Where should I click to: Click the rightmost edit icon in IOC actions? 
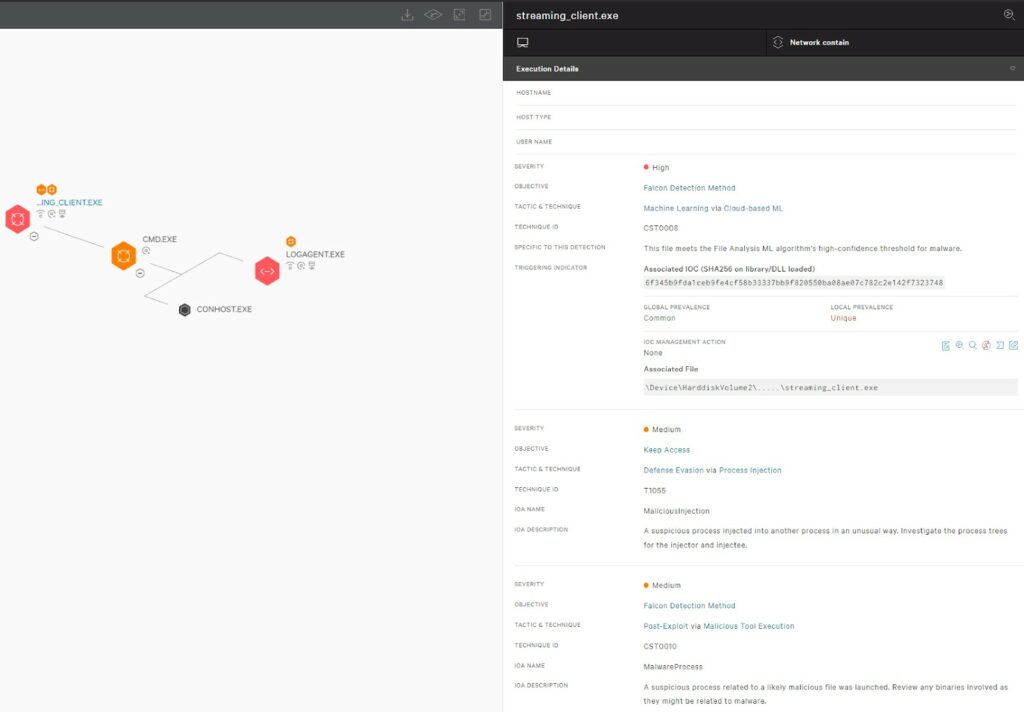[x=1013, y=345]
